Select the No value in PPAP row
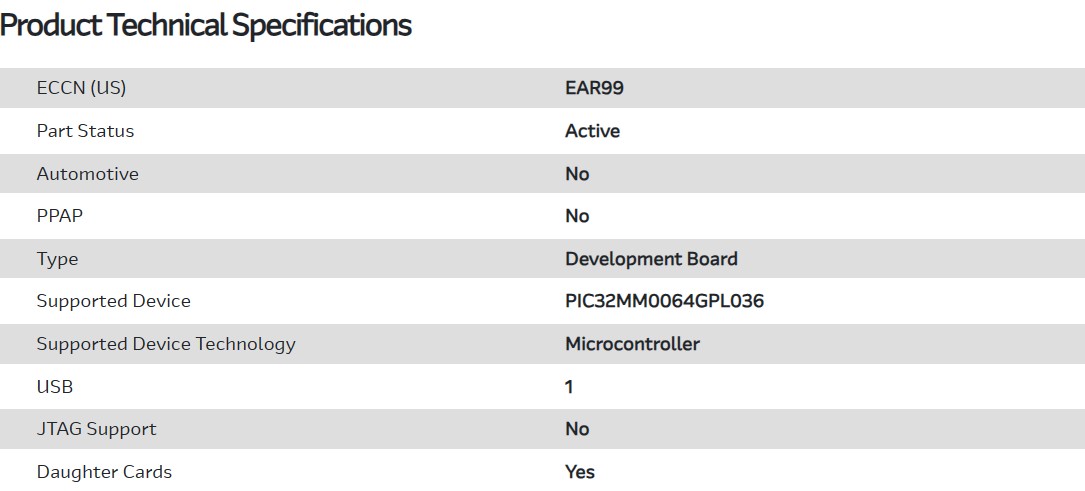 point(577,216)
